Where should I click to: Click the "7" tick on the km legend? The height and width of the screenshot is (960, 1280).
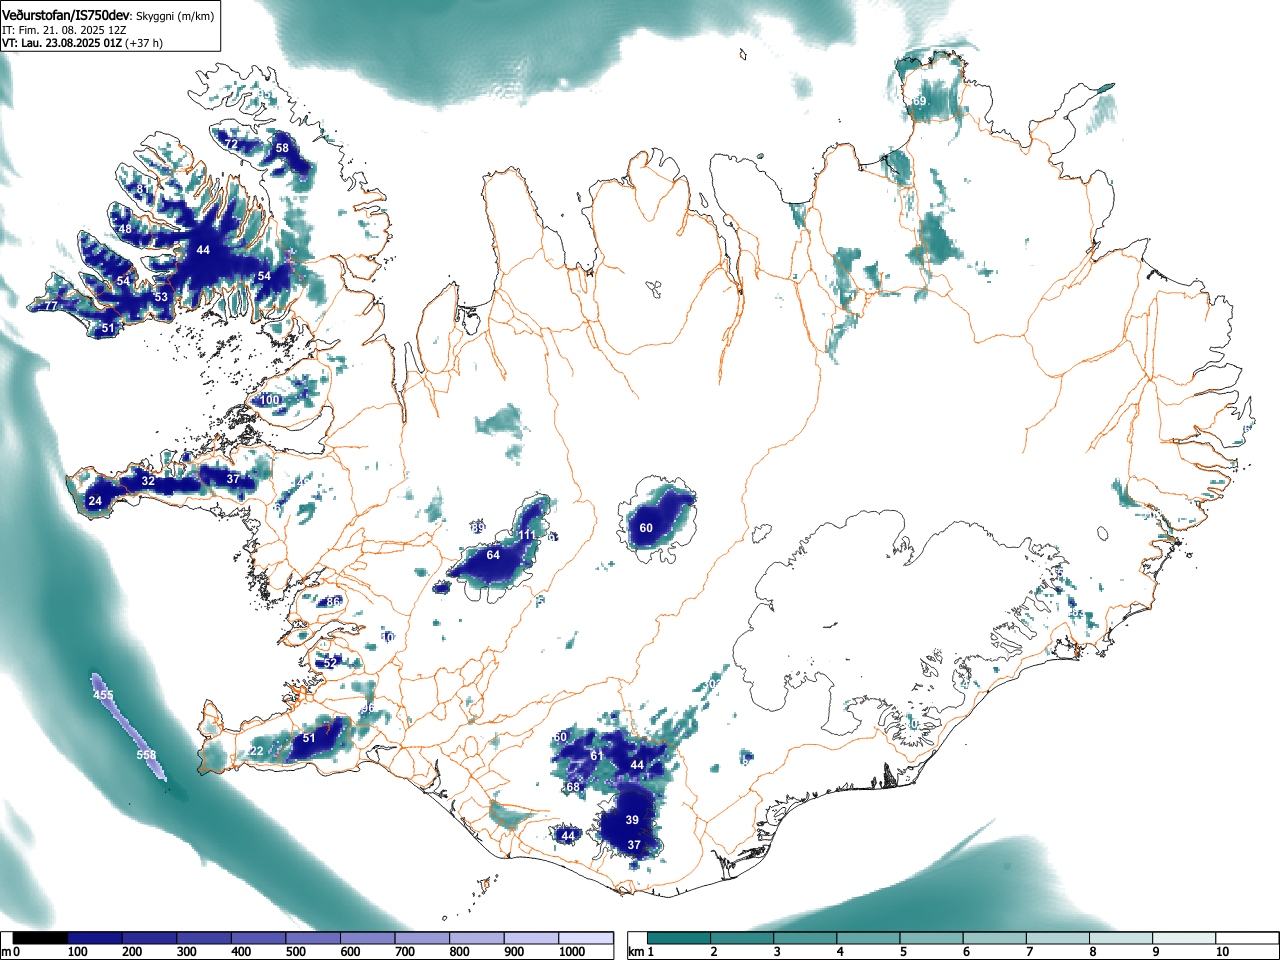click(1029, 951)
